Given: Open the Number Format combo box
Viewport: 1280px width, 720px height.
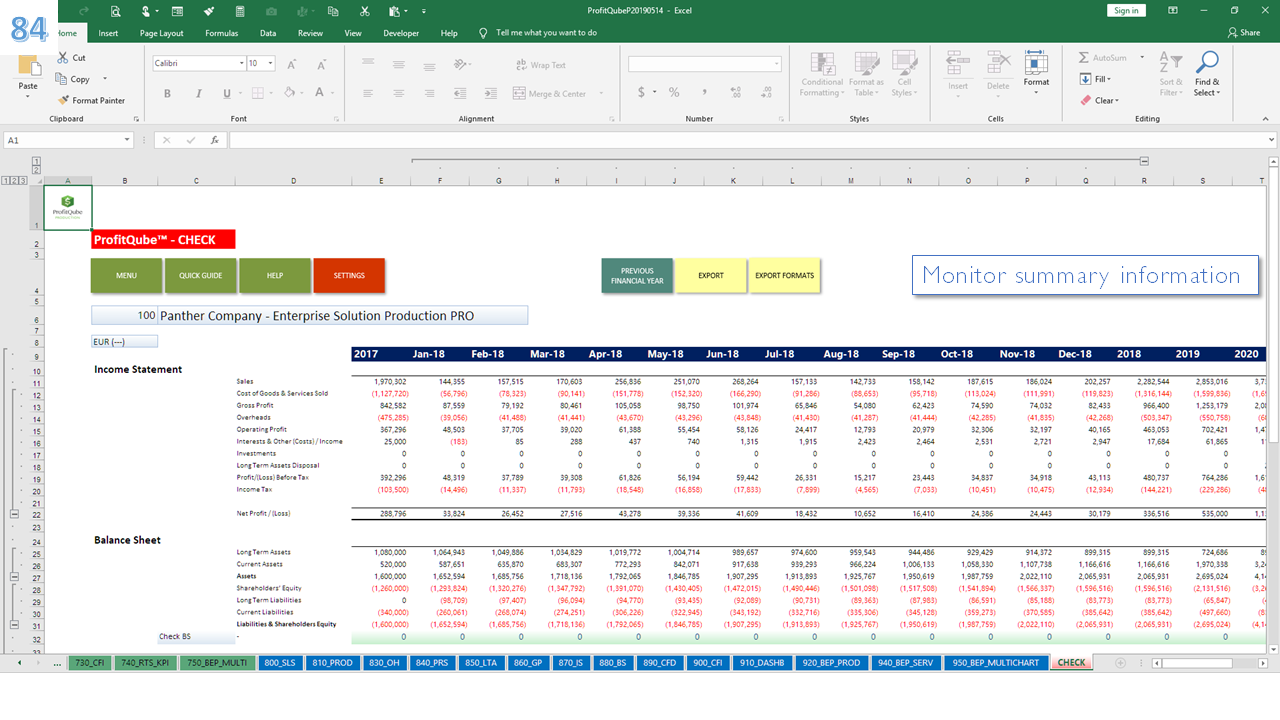Looking at the screenshot, I should (705, 63).
